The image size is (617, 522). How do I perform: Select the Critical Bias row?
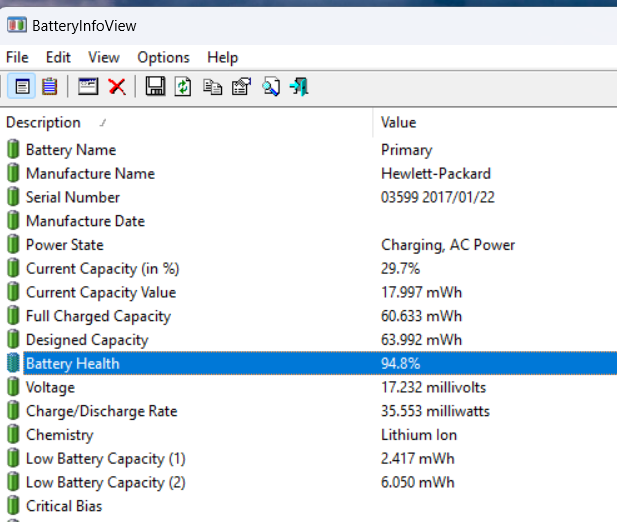[x=308, y=506]
